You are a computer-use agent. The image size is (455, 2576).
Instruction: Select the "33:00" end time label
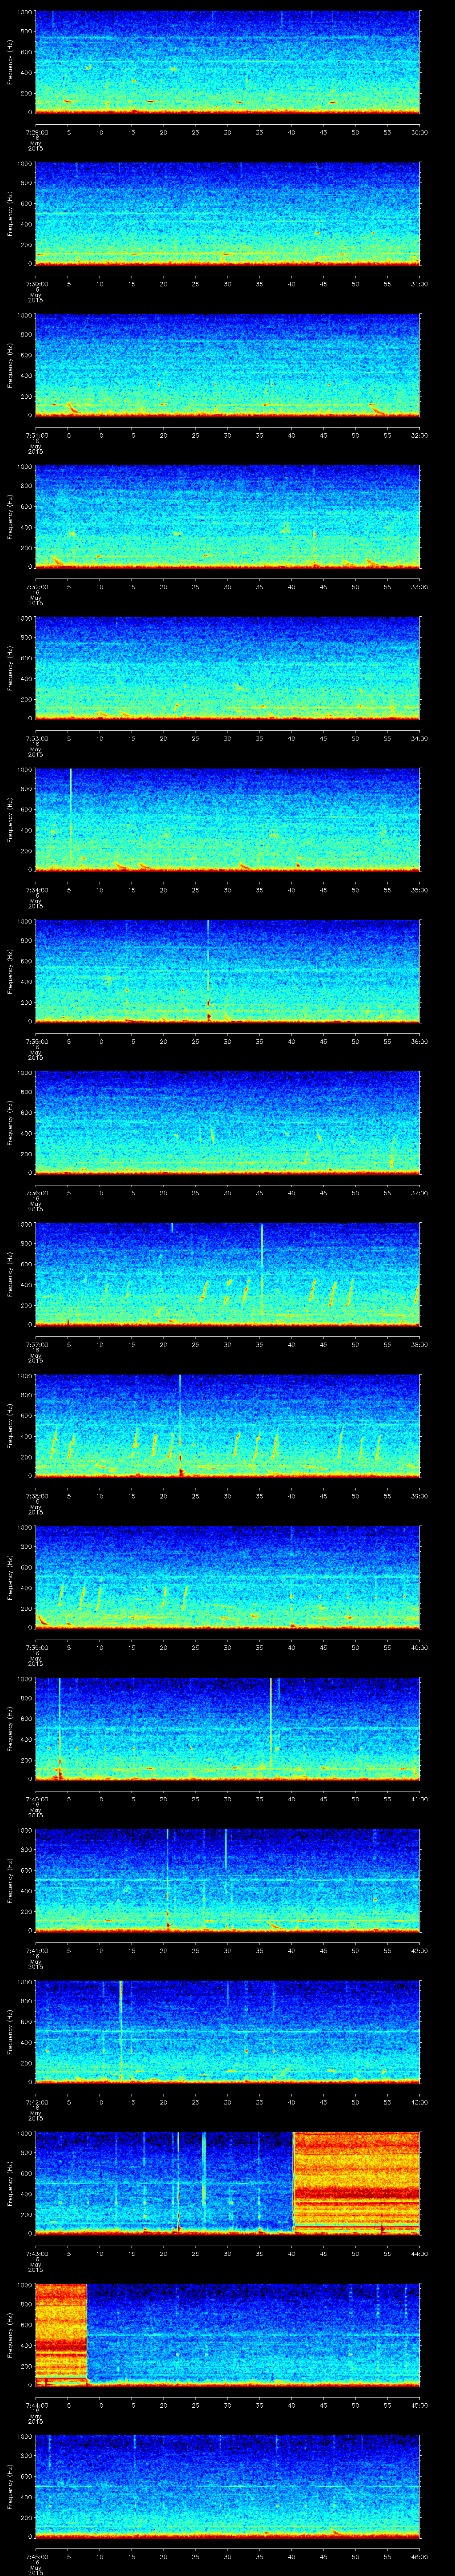pyautogui.click(x=419, y=586)
